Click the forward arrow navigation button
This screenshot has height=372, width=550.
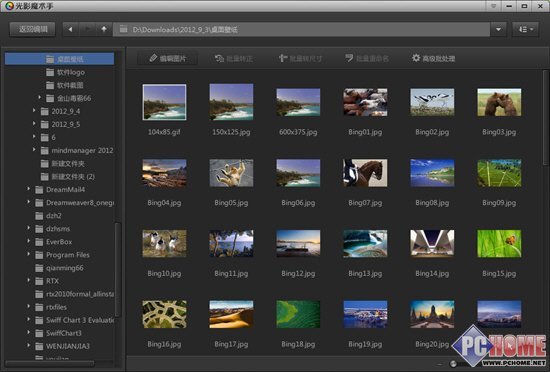coord(87,29)
